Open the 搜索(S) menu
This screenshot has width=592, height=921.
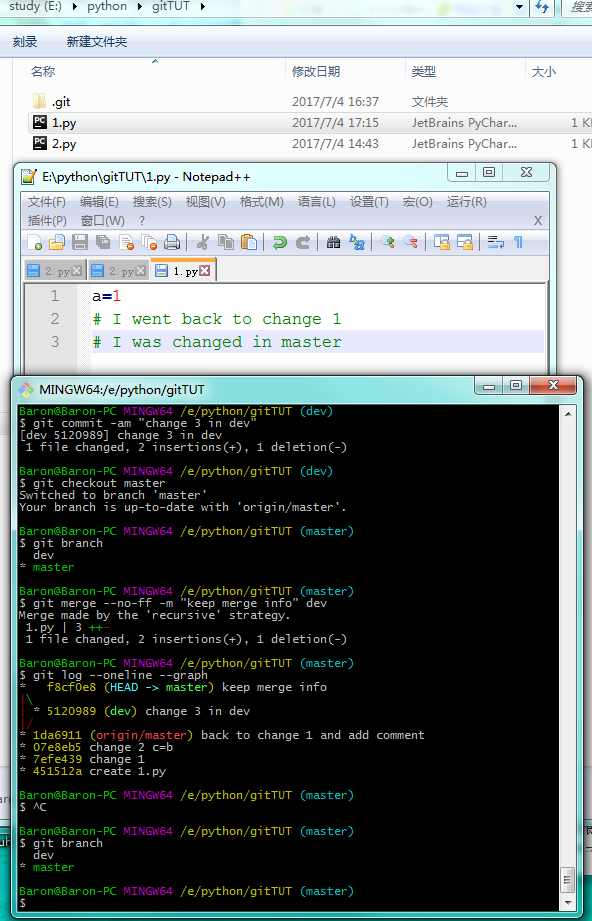click(152, 202)
